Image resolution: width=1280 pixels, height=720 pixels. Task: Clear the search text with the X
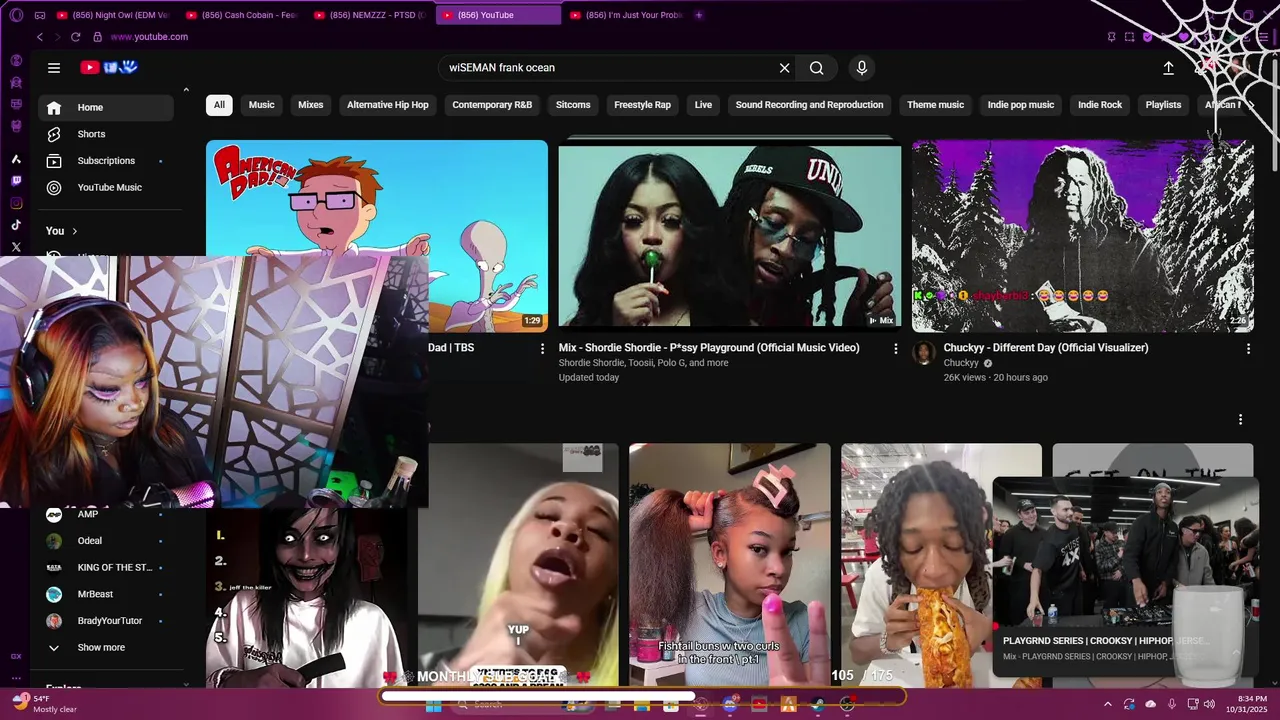click(785, 68)
